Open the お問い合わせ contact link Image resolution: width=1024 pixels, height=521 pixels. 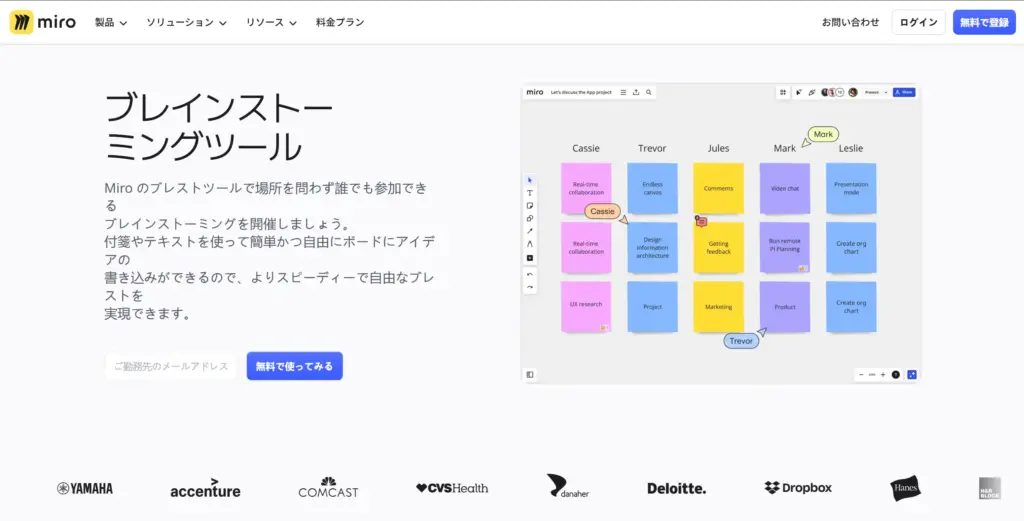click(850, 22)
